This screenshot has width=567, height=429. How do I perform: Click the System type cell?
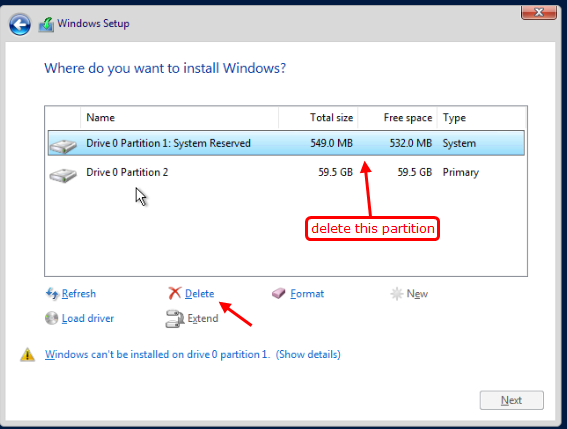coord(459,143)
